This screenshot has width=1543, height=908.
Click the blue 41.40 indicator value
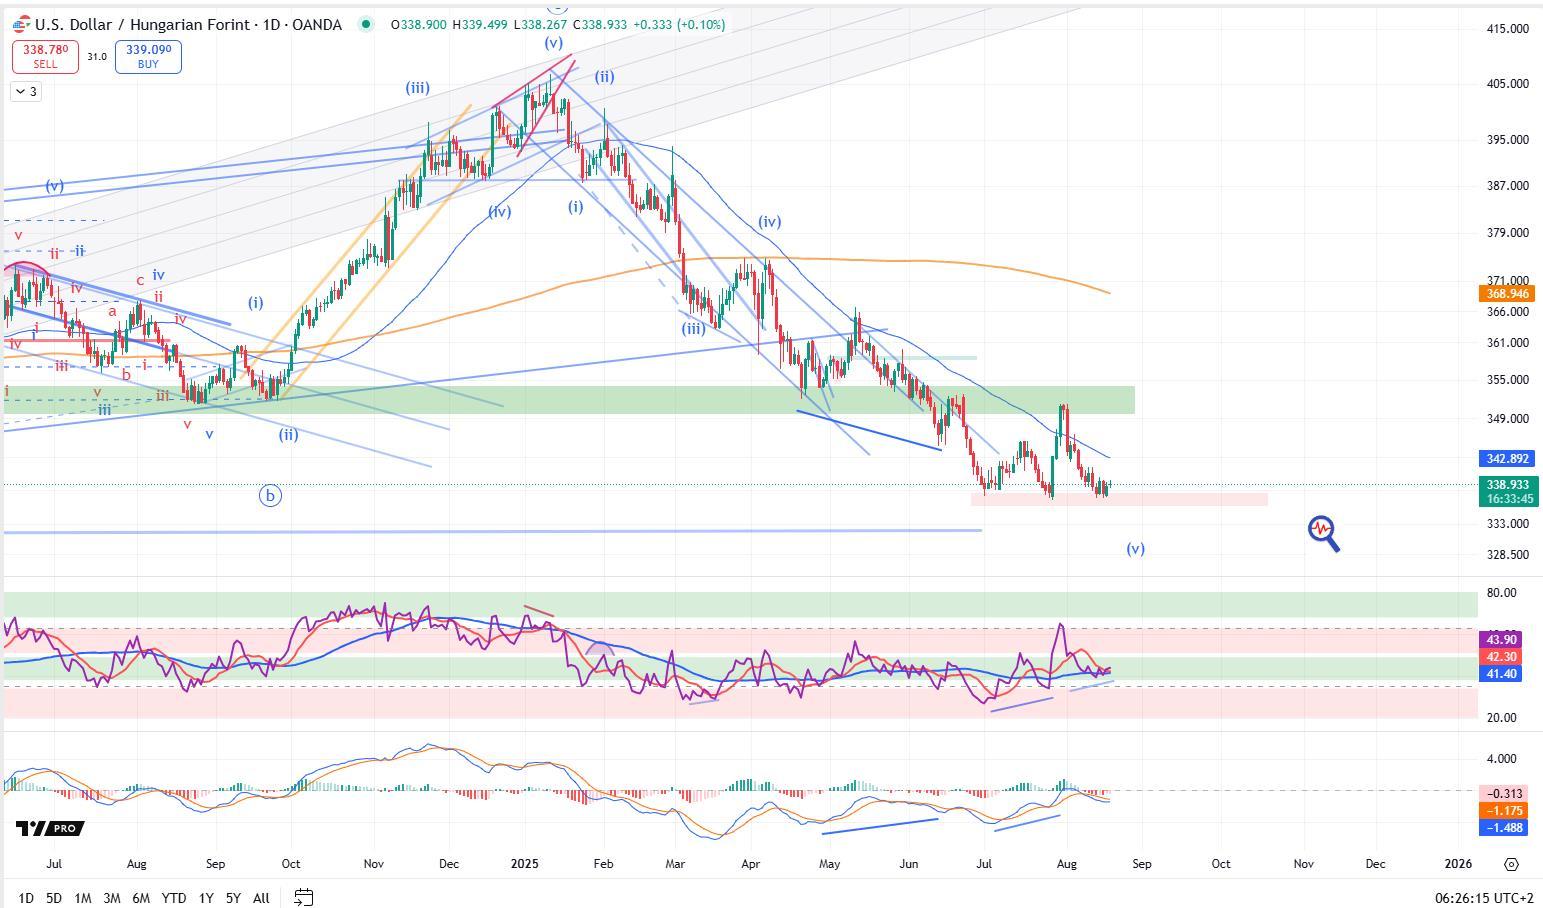click(x=1501, y=674)
